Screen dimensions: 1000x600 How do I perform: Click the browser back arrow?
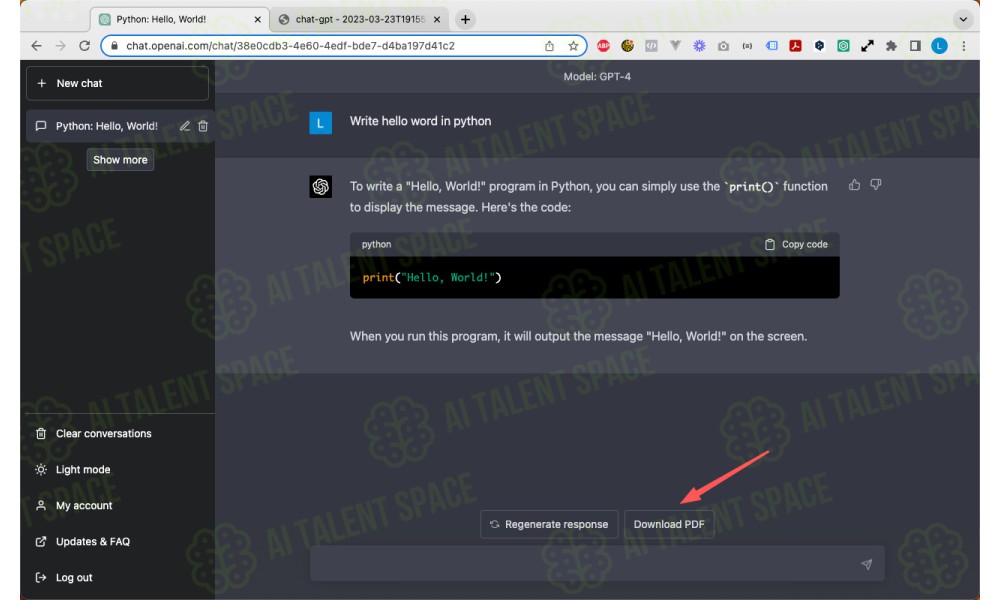pyautogui.click(x=36, y=46)
